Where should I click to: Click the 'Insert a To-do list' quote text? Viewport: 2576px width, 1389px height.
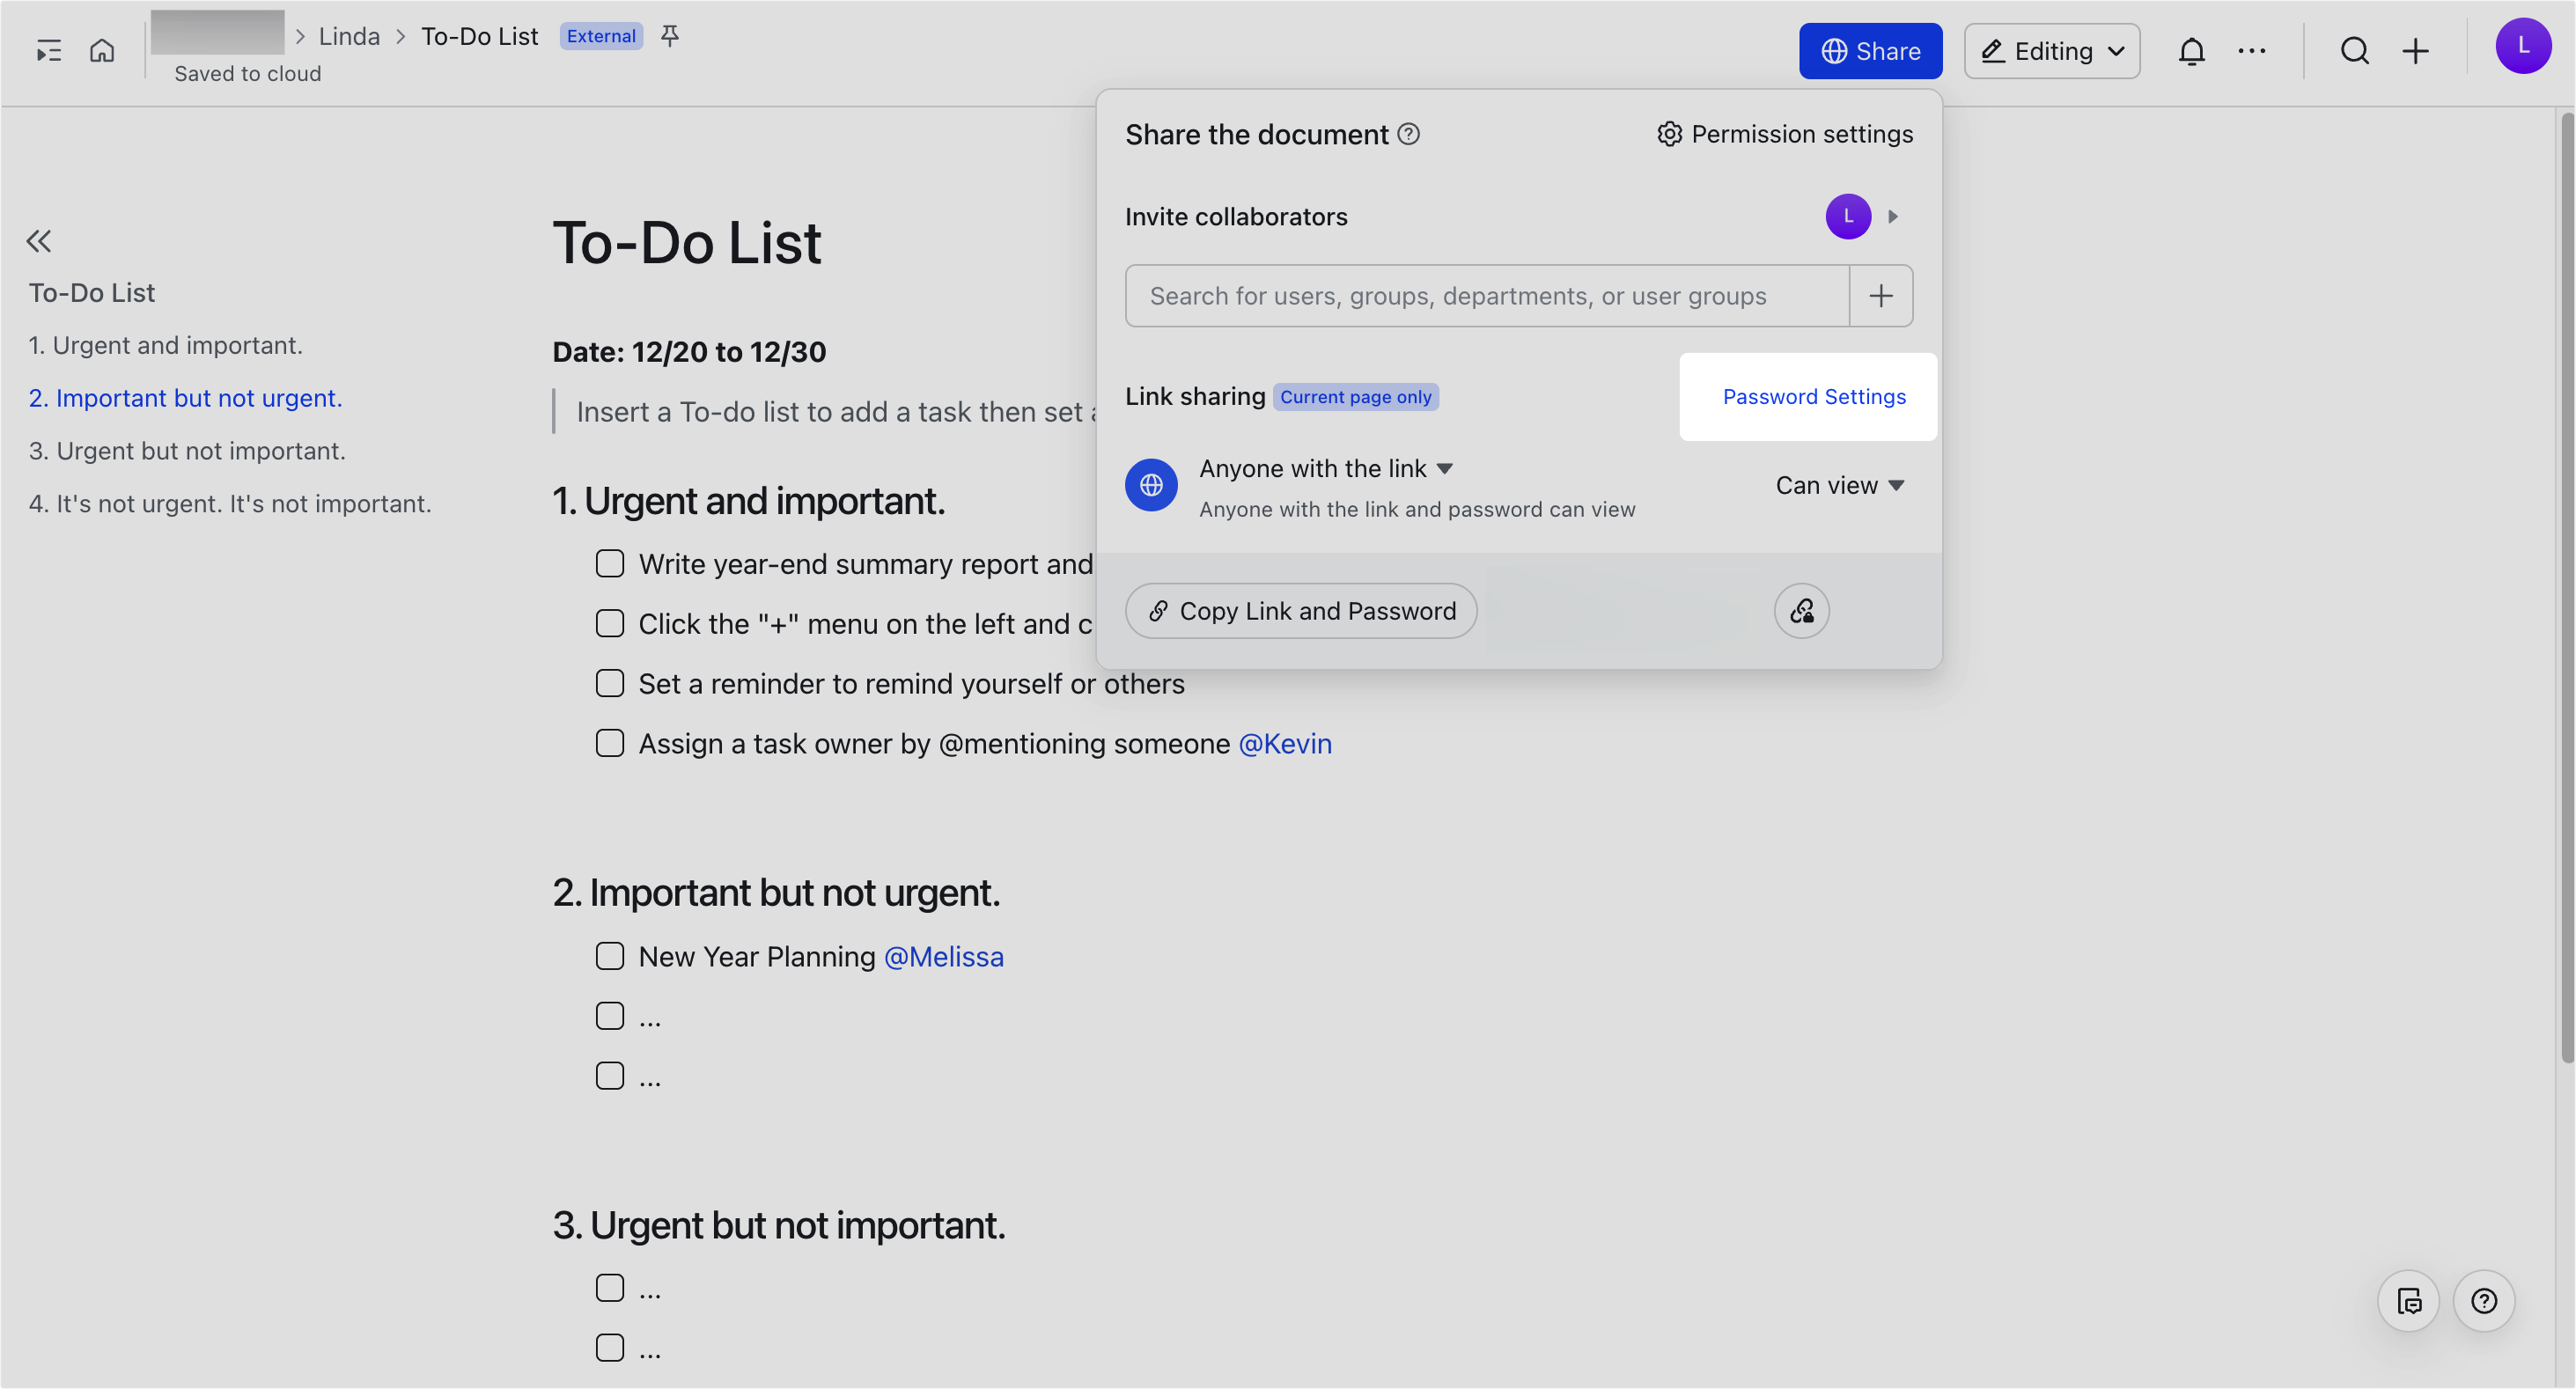835,412
